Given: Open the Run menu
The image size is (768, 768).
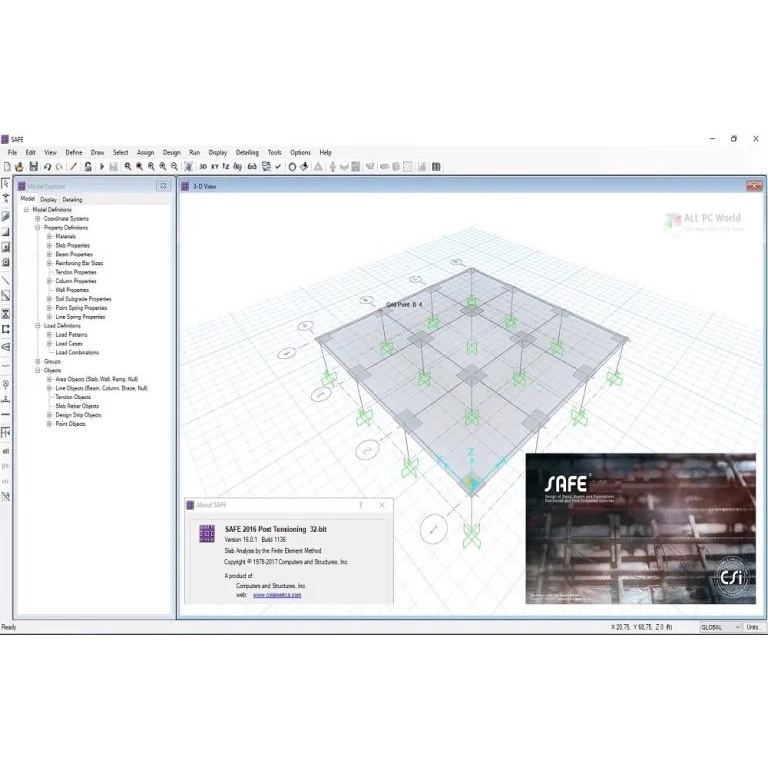Looking at the screenshot, I should [194, 152].
